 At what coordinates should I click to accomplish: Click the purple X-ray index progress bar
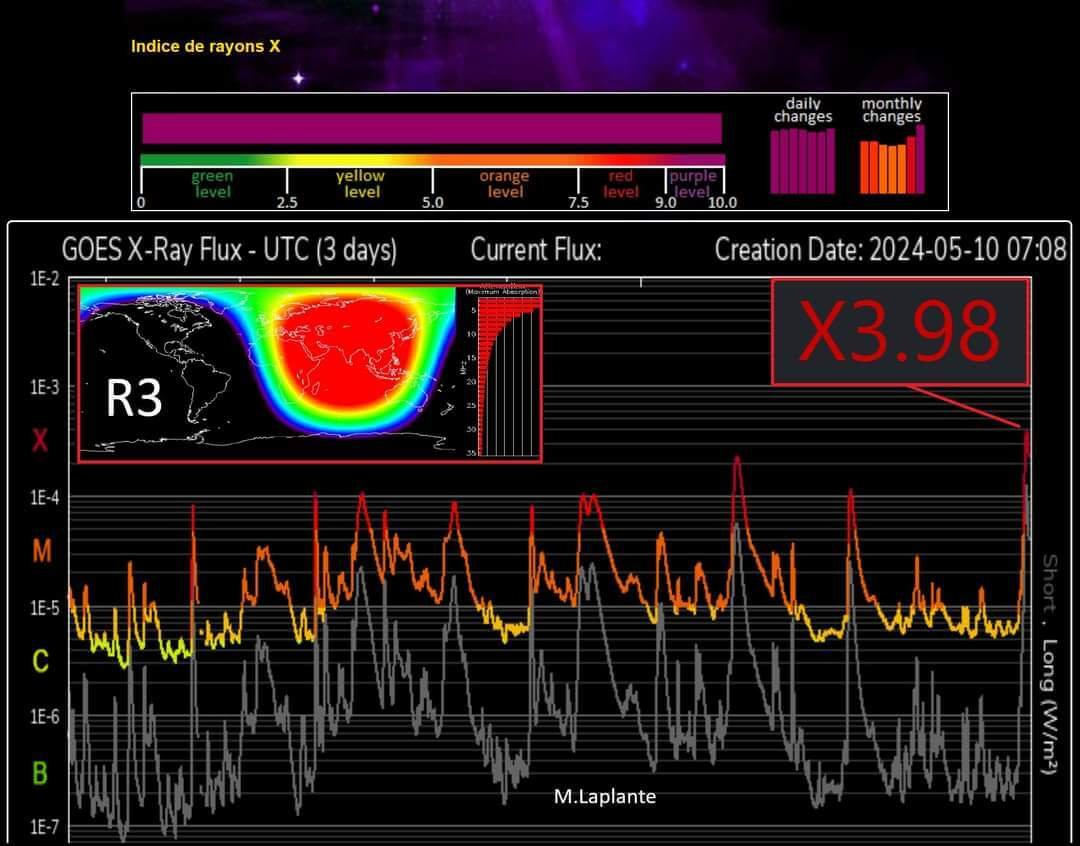click(x=431, y=129)
